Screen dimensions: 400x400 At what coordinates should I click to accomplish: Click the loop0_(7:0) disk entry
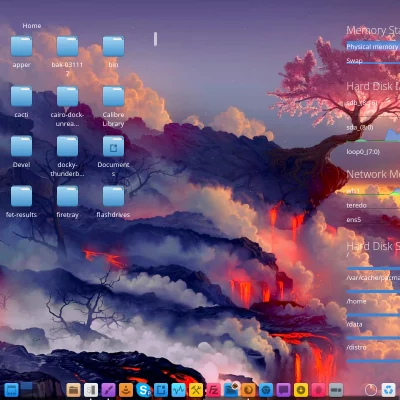pos(363,152)
